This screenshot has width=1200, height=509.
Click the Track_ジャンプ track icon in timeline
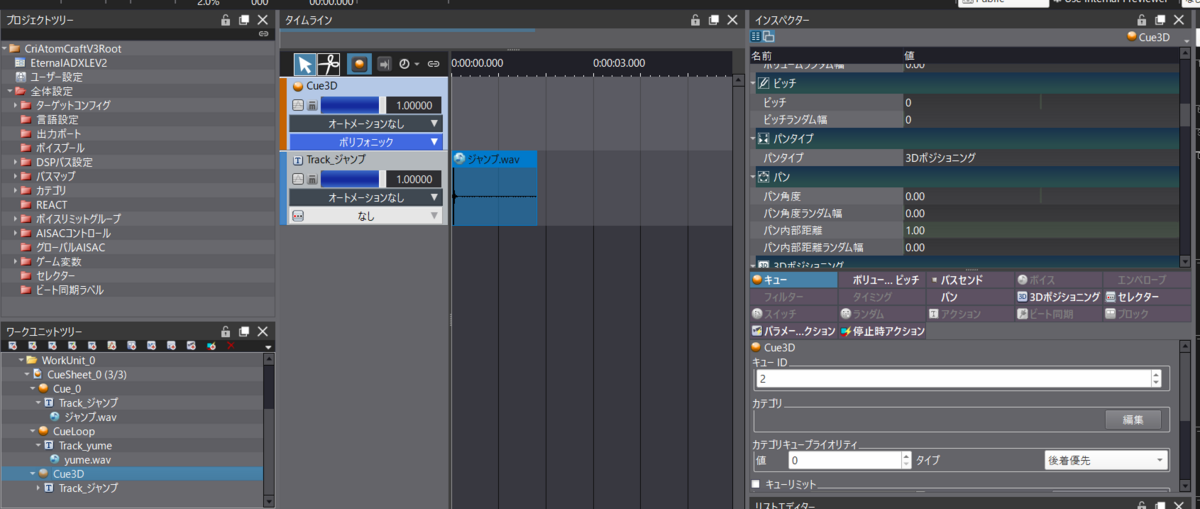pos(298,159)
